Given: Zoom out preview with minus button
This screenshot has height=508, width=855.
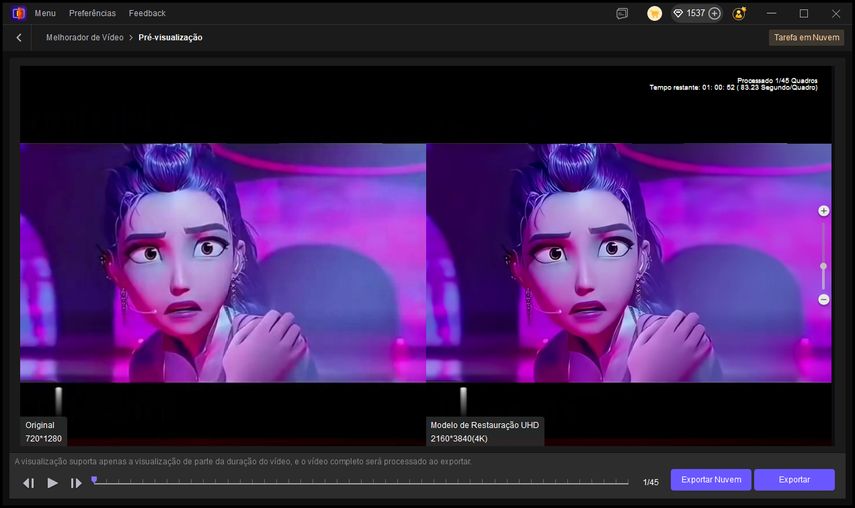Looking at the screenshot, I should pos(823,300).
